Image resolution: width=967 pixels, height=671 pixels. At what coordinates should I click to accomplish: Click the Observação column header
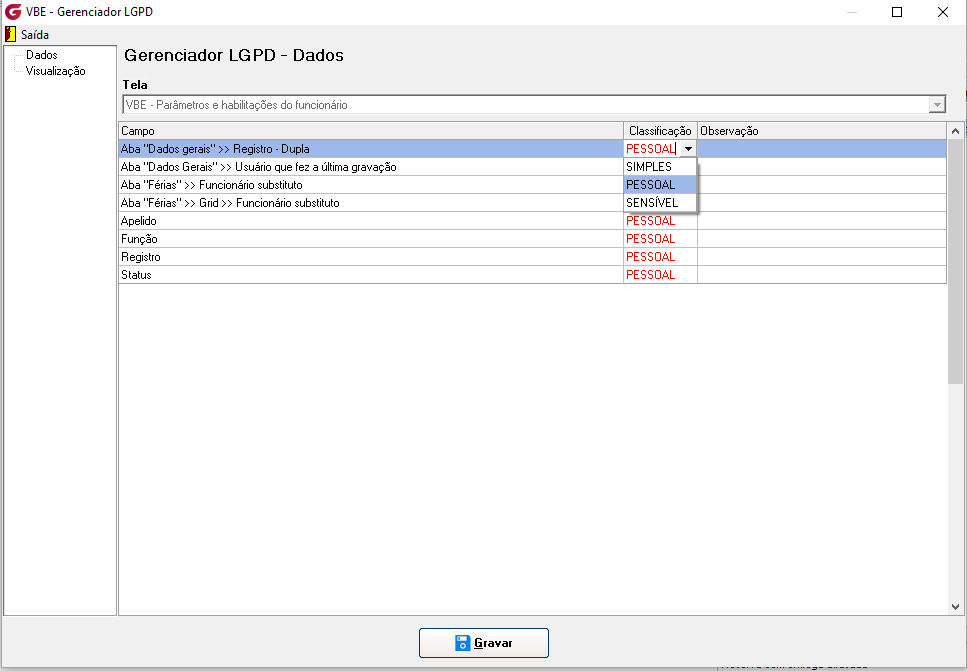click(x=821, y=131)
